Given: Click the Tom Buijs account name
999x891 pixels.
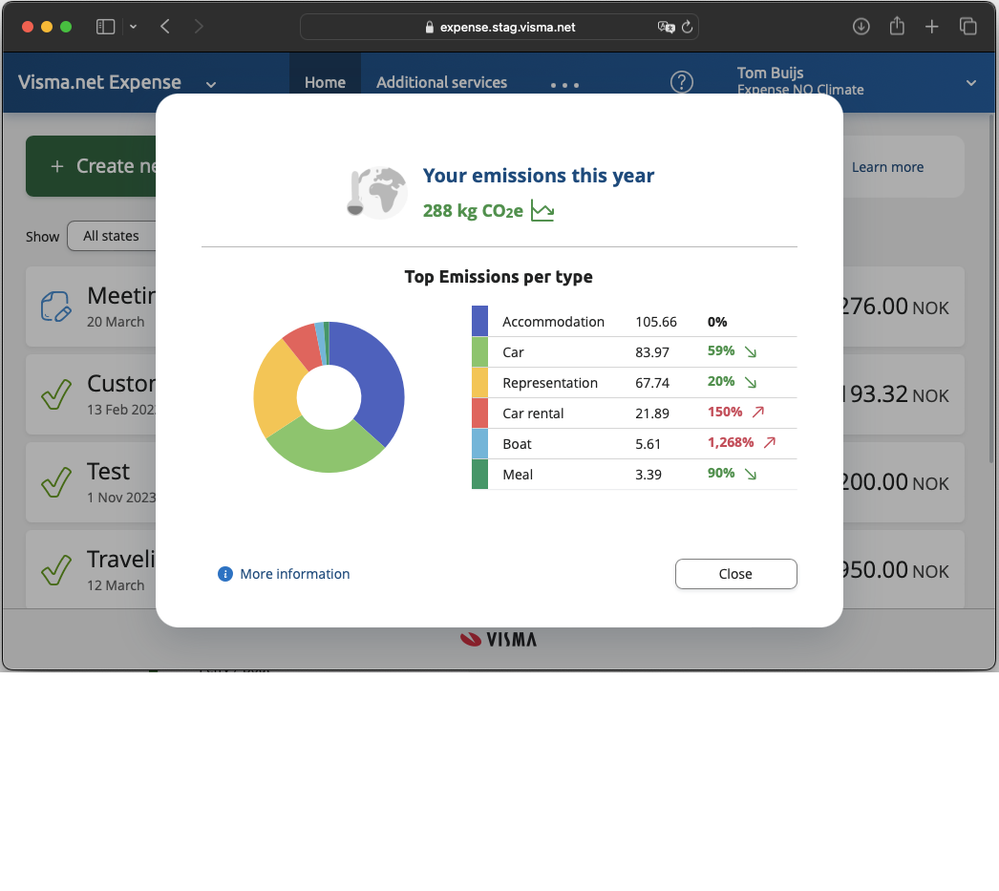Looking at the screenshot, I should [x=770, y=73].
